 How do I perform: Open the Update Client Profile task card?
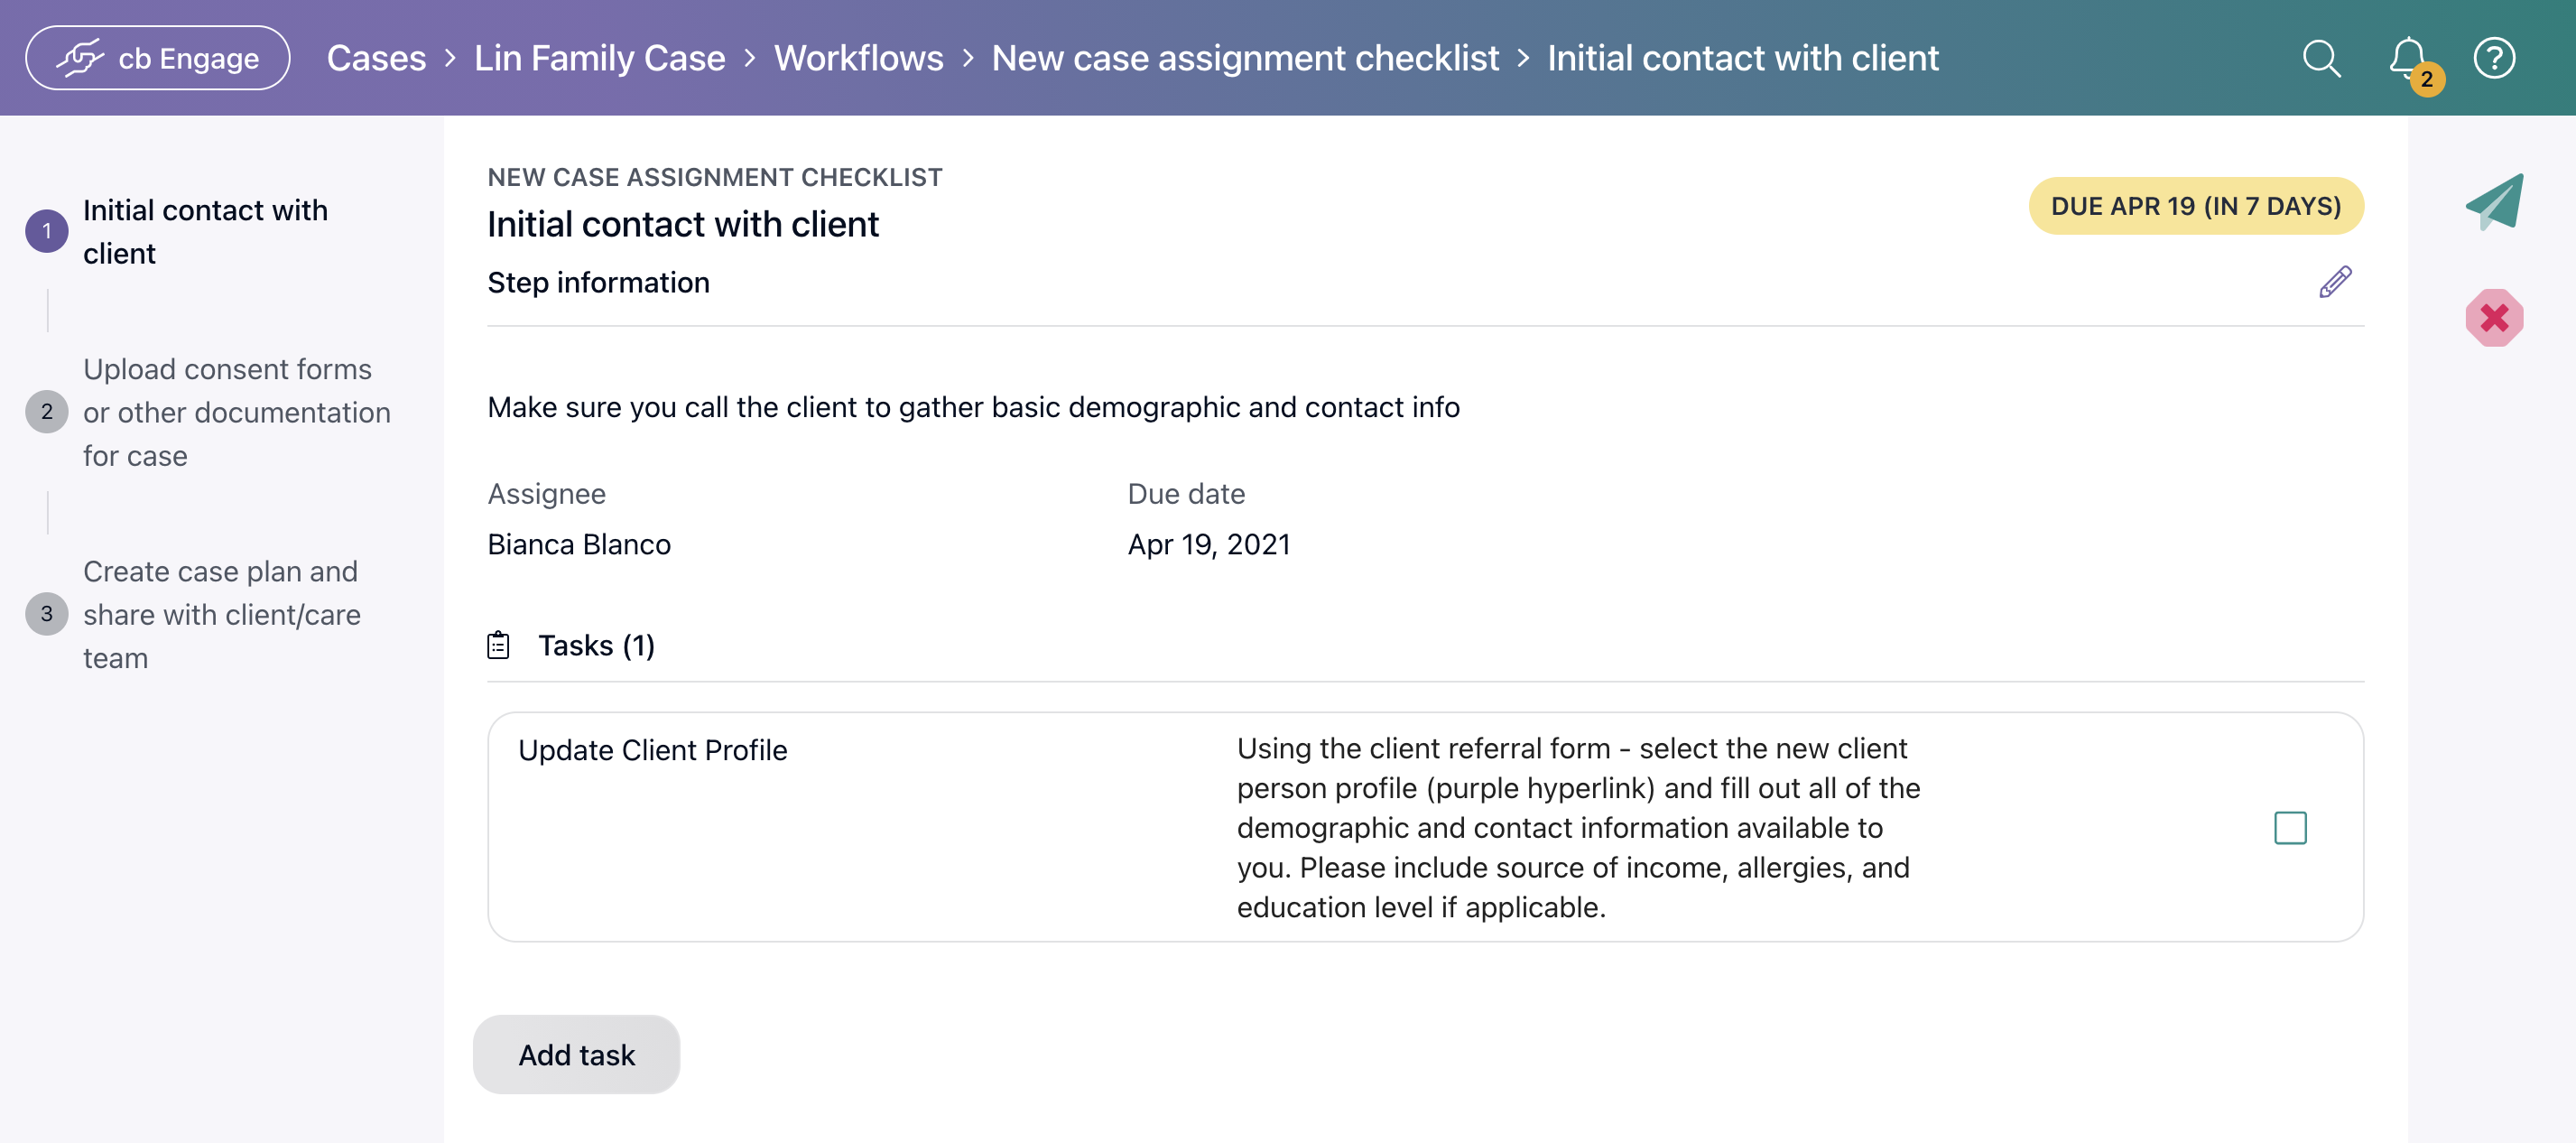point(652,749)
